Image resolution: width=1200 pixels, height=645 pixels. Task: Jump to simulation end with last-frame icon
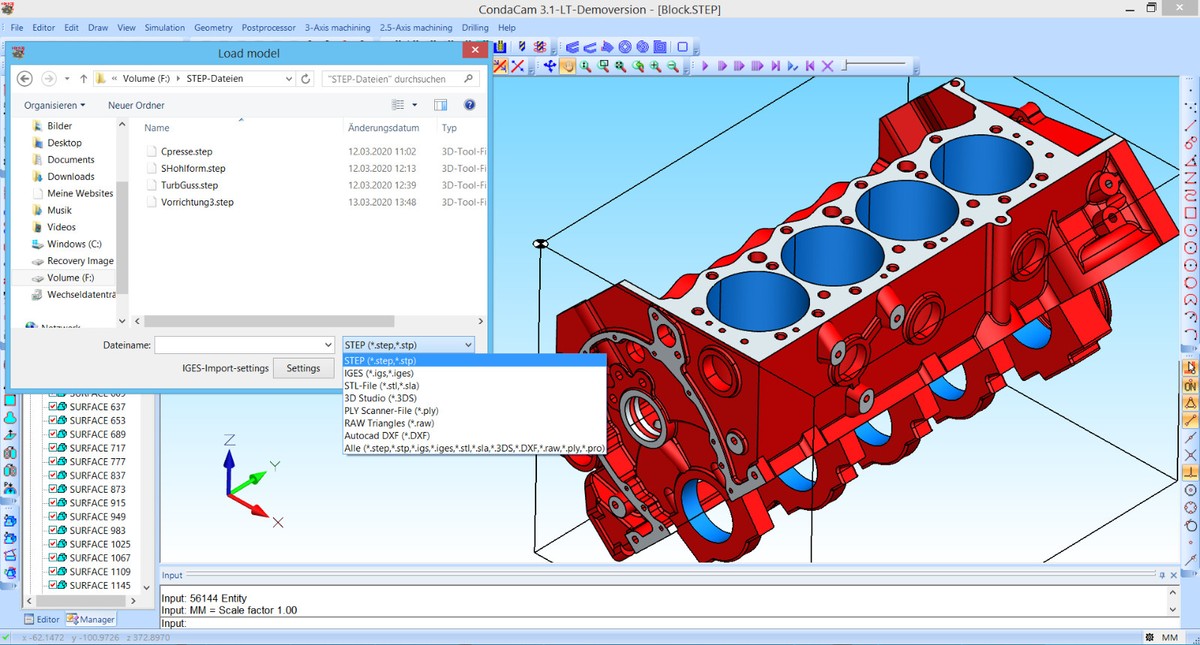coord(776,66)
